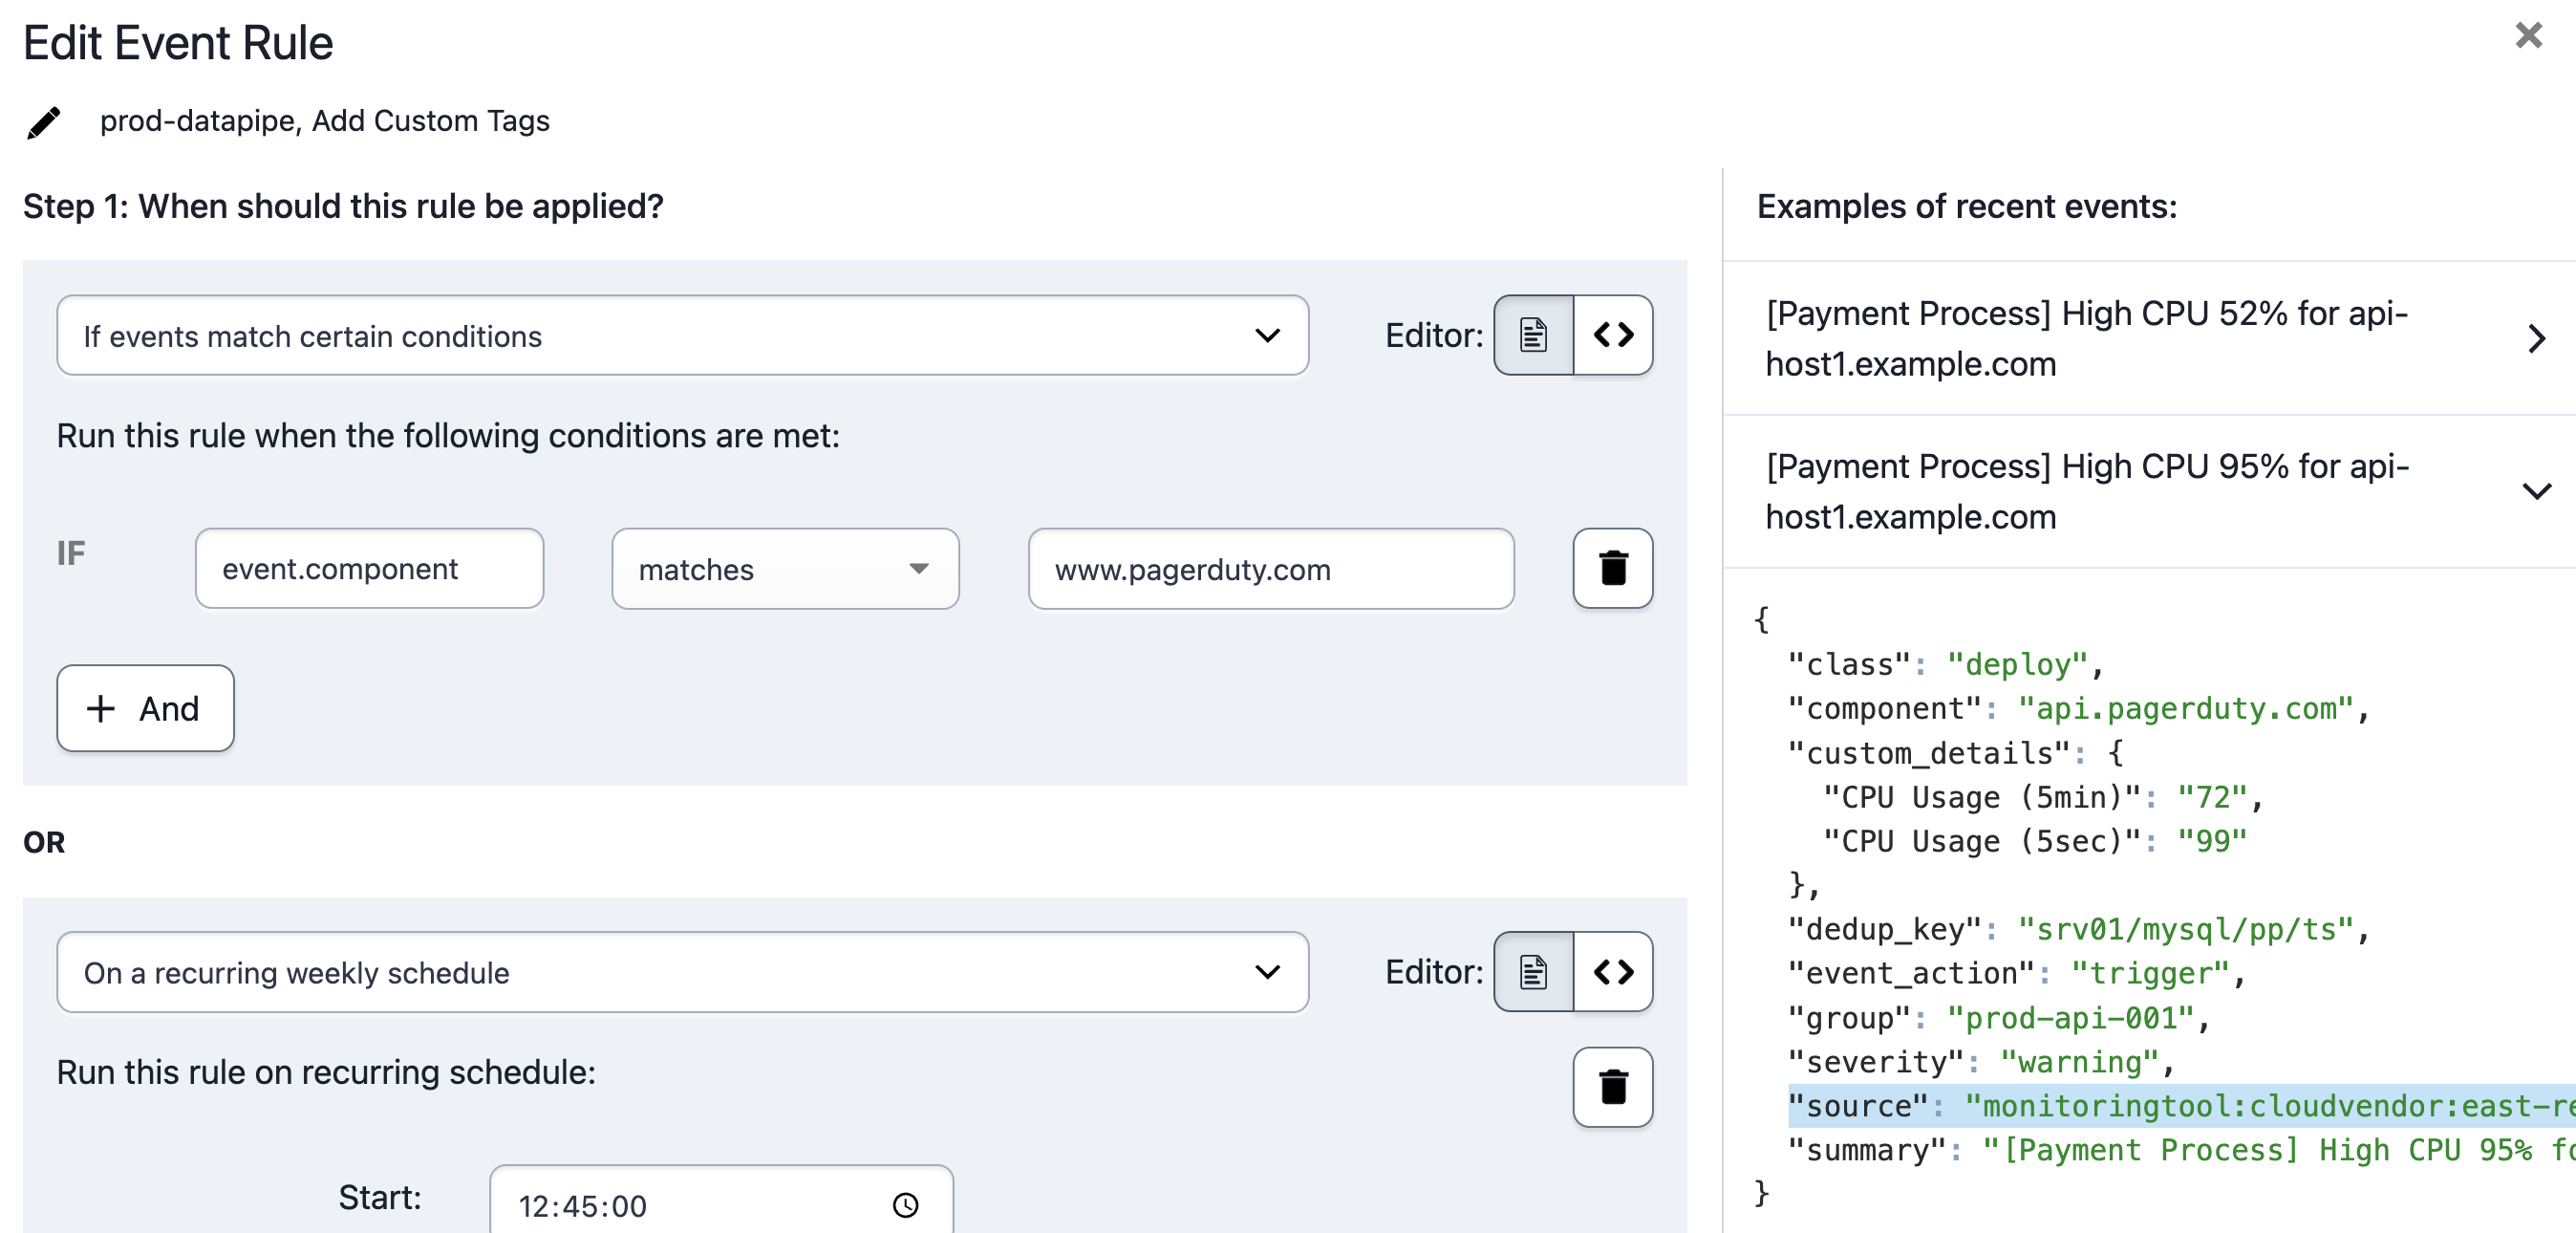
Task: Click the pencil icon to edit rule name
Action: click(42, 122)
